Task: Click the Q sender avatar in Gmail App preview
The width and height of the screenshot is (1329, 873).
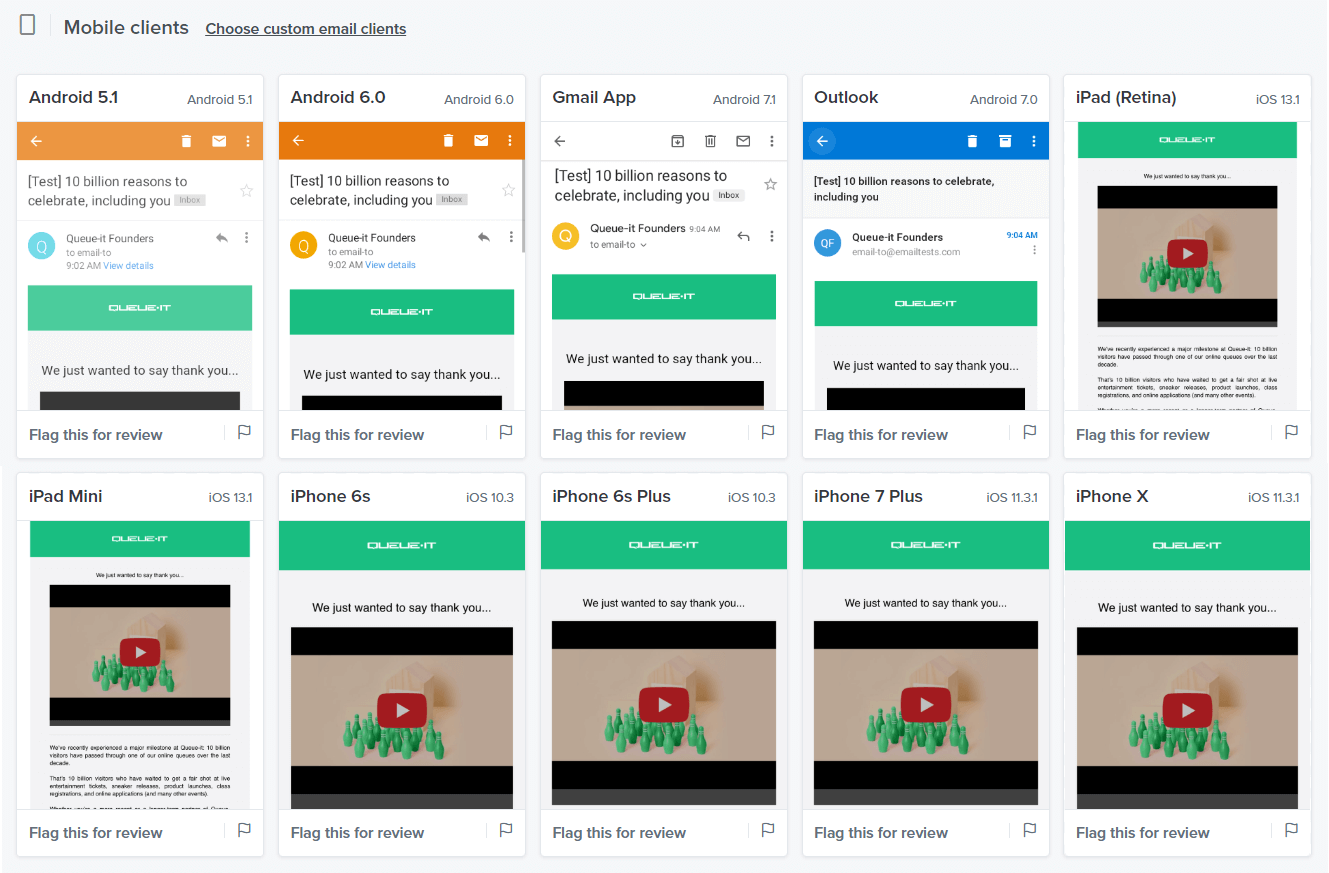Action: [x=565, y=236]
